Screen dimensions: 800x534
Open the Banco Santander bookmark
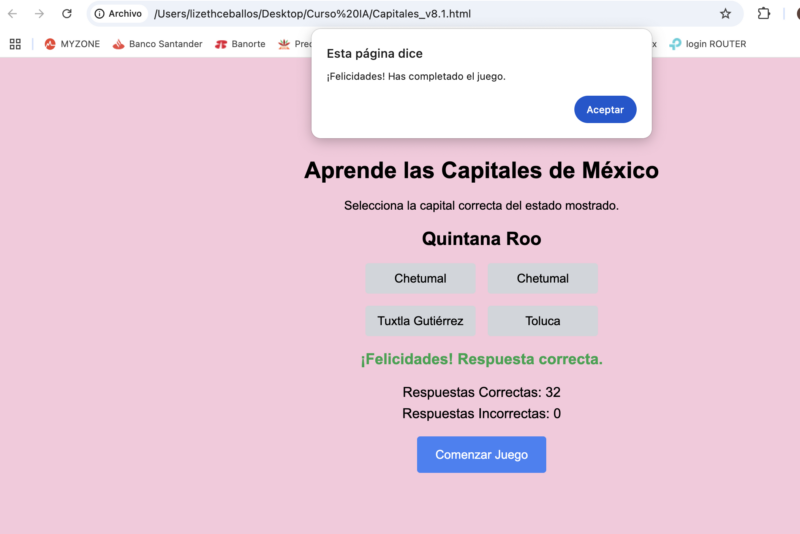157,44
